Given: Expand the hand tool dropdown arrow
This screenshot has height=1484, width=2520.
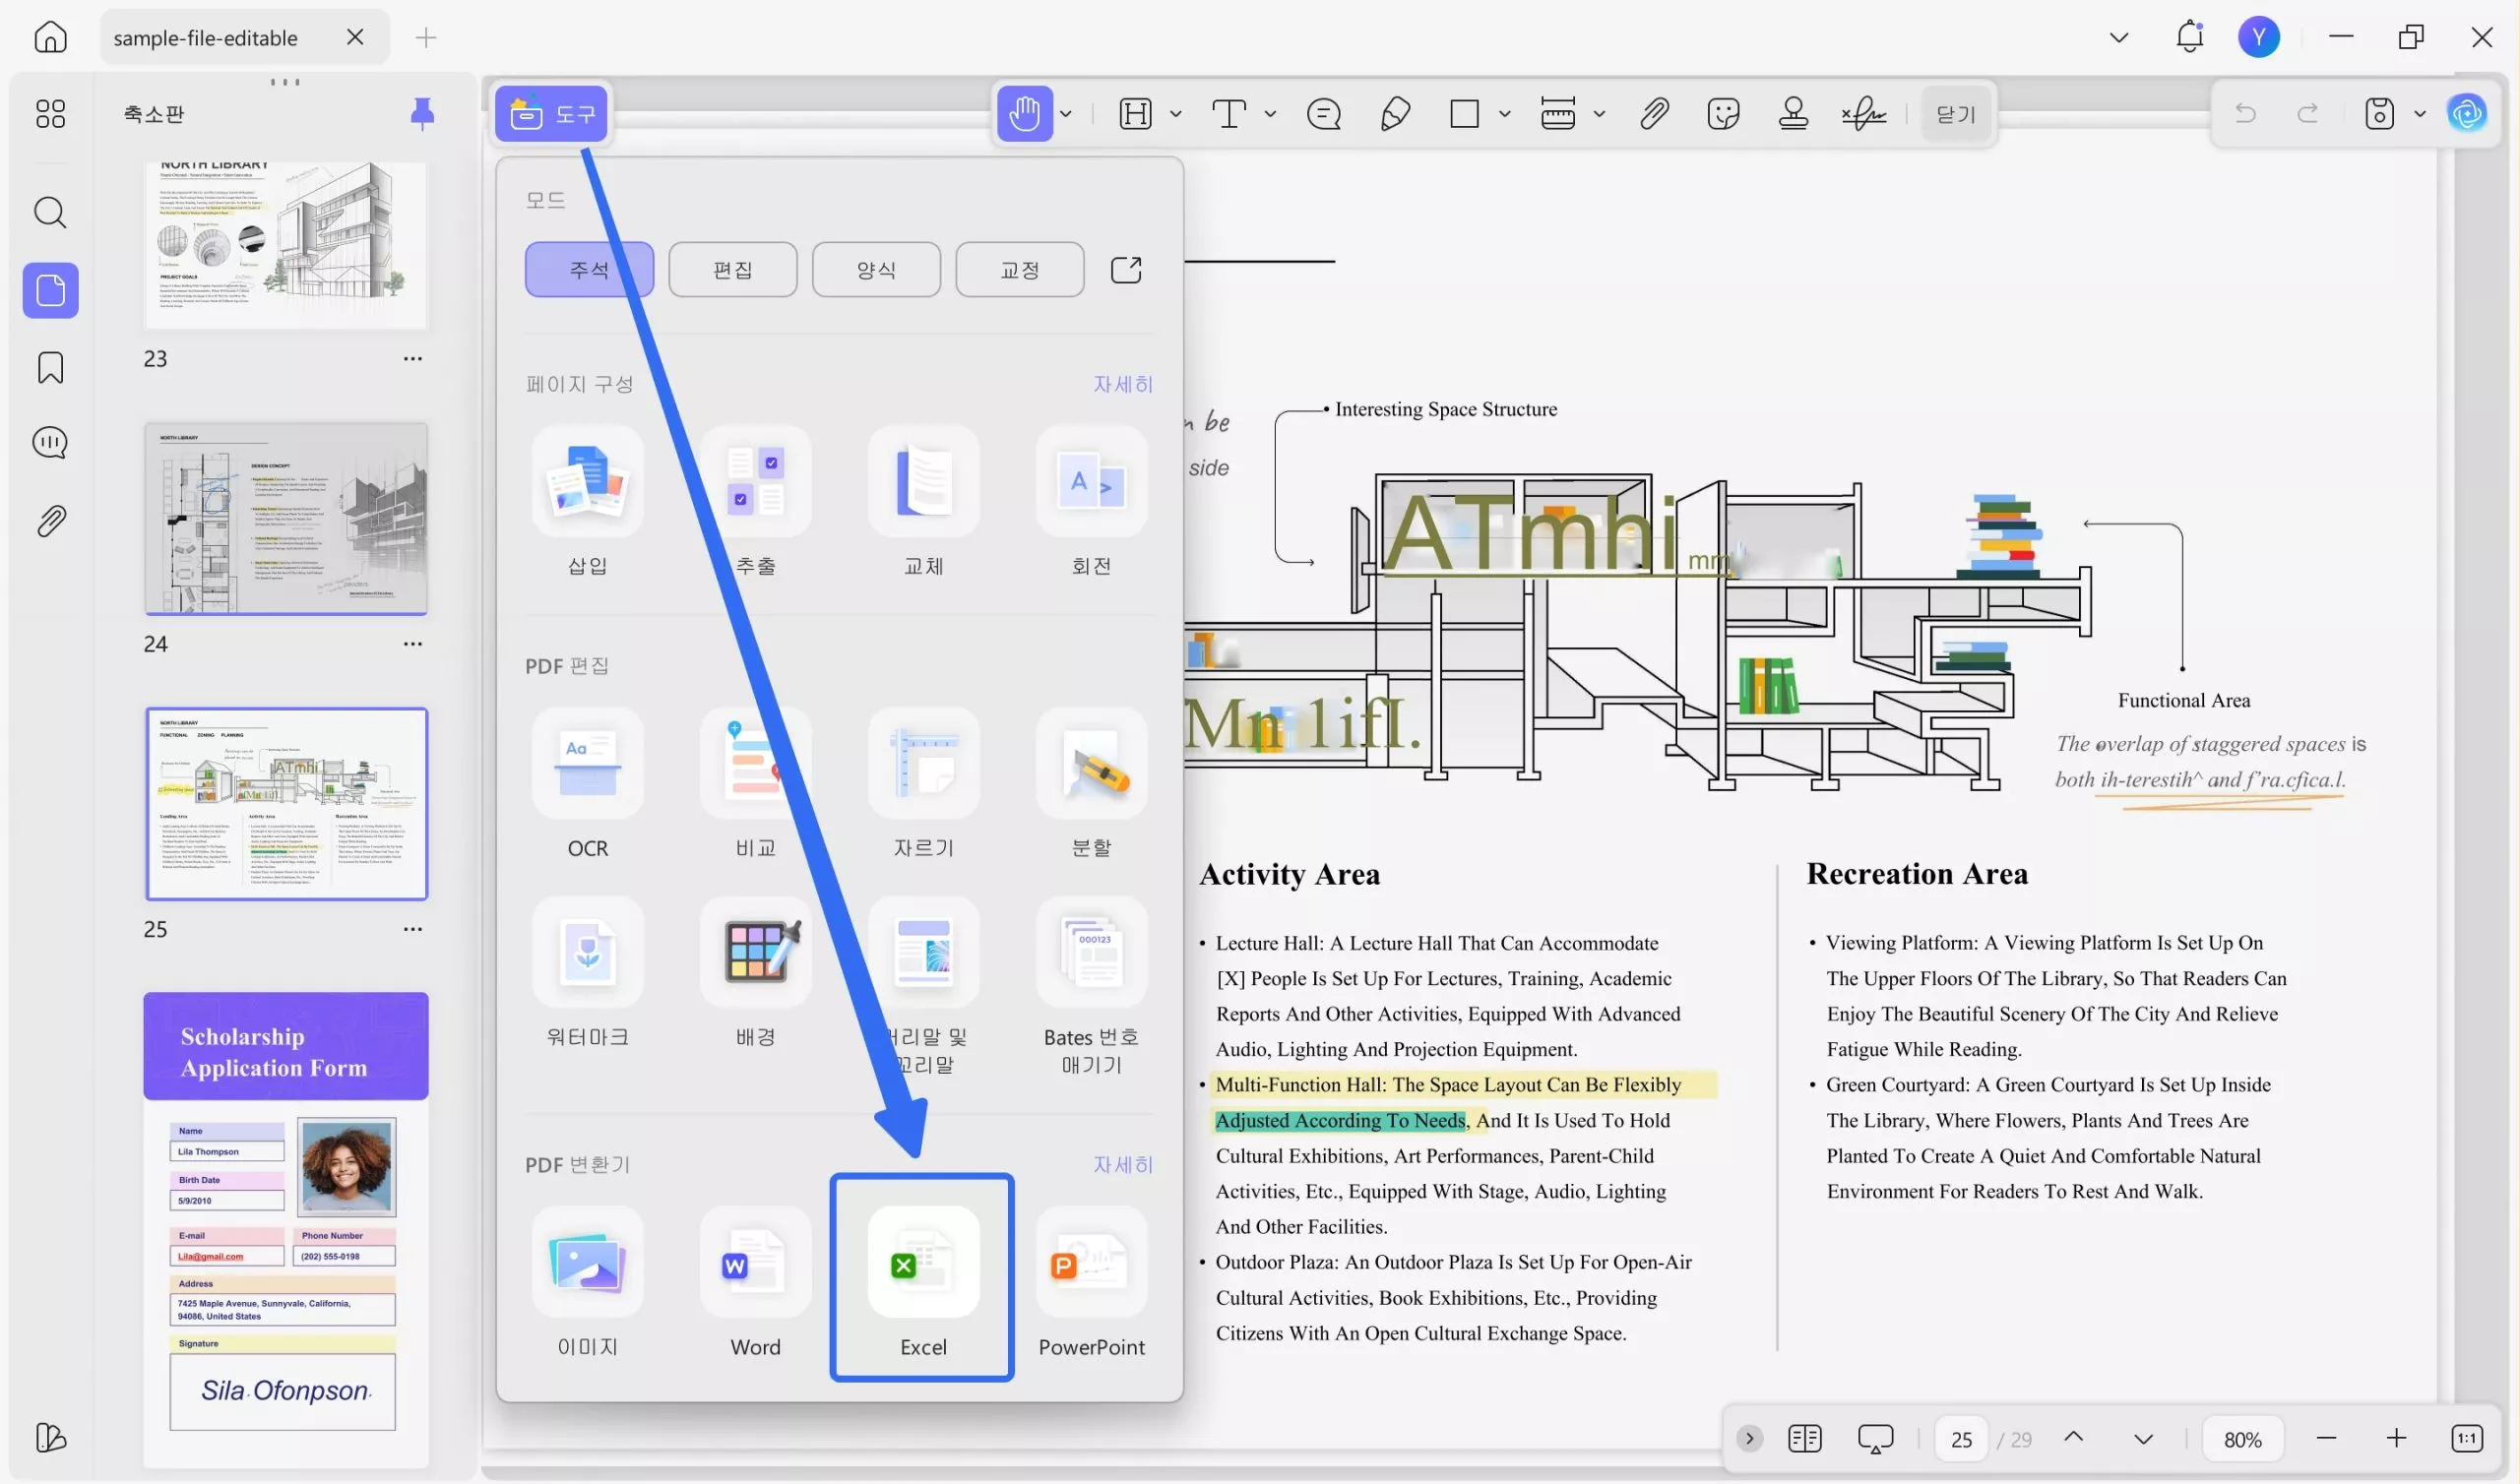Looking at the screenshot, I should point(1066,113).
